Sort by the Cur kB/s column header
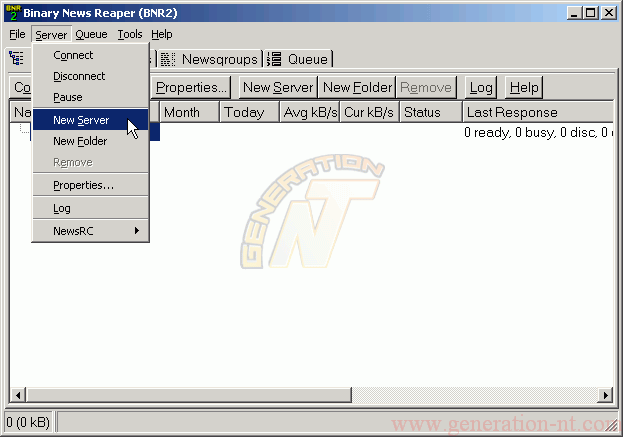The height and width of the screenshot is (437, 623). (x=370, y=112)
